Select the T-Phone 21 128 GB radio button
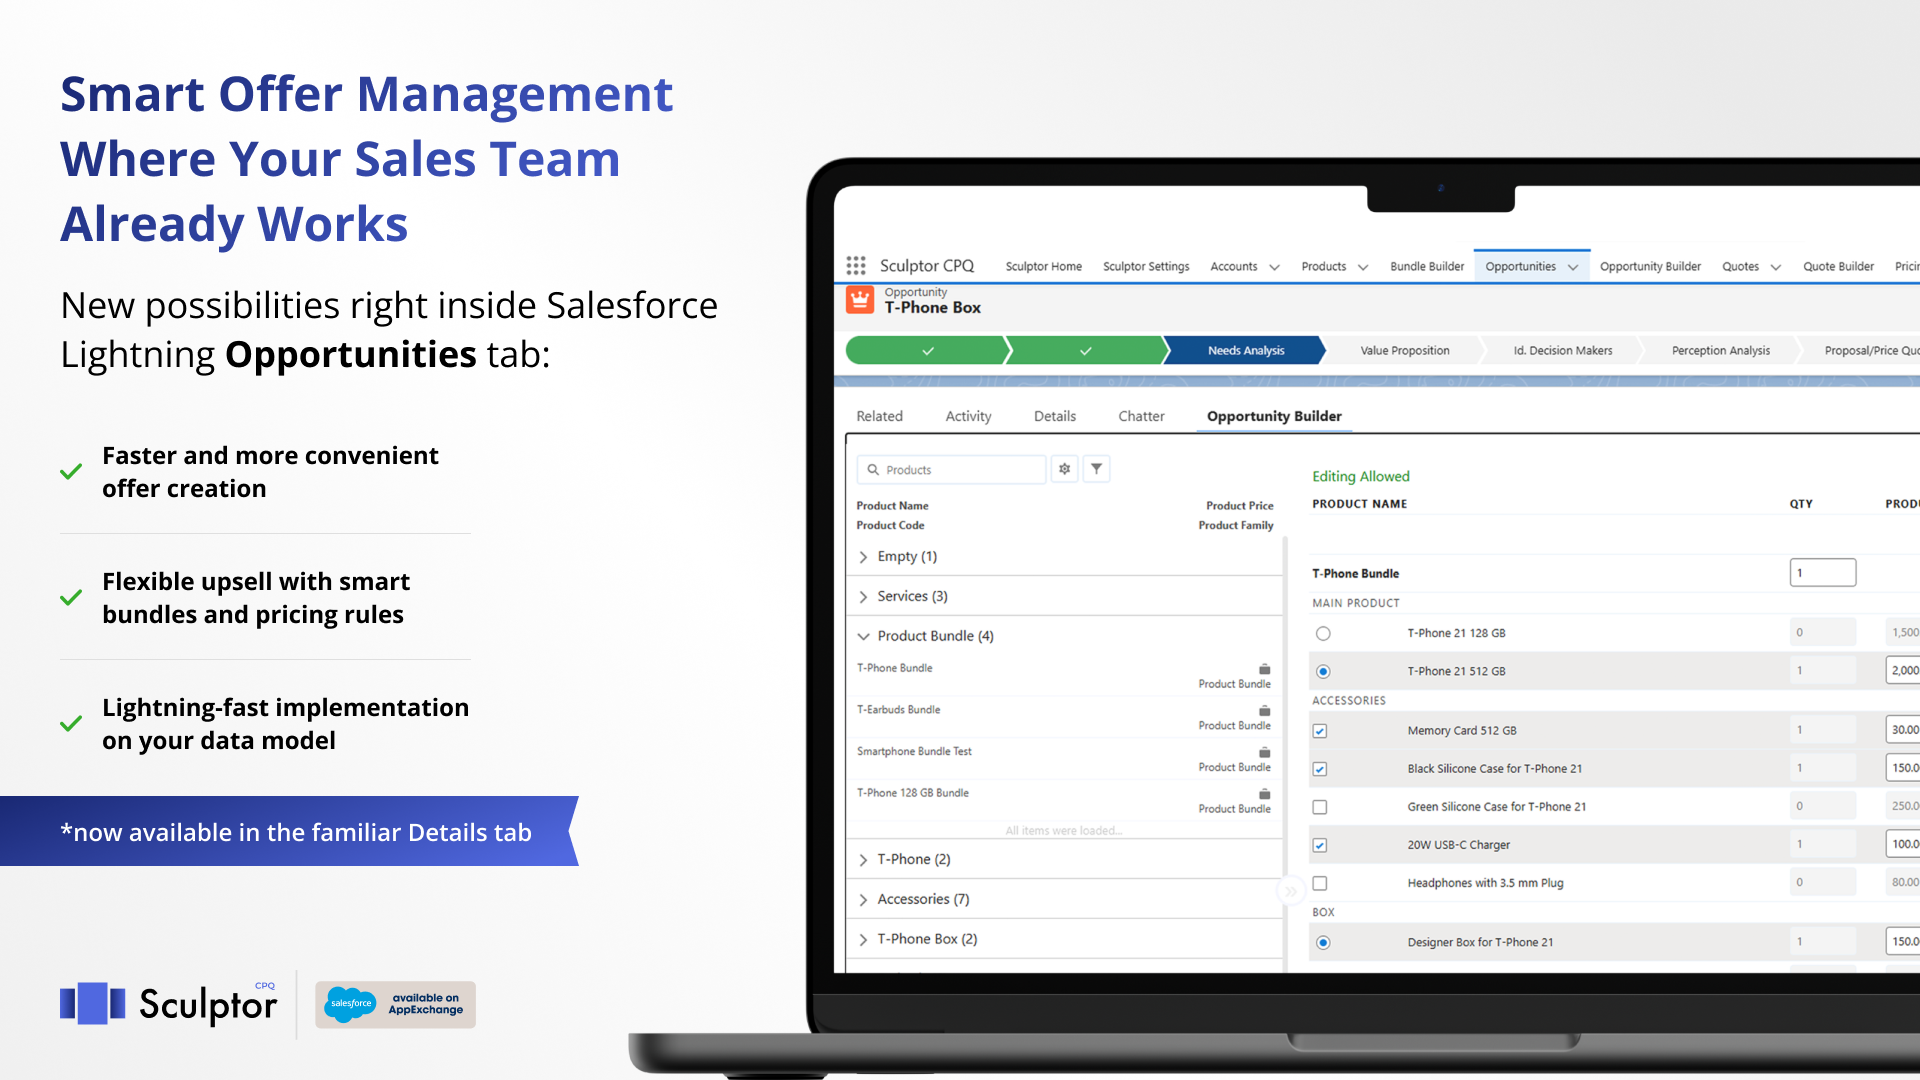The height and width of the screenshot is (1080, 1920). click(x=1323, y=634)
